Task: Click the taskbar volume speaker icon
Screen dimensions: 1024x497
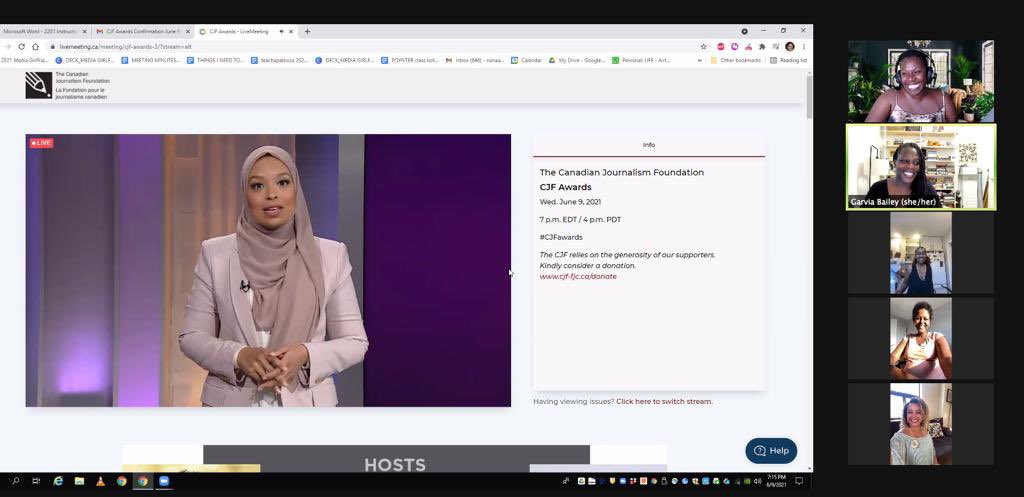Action: pos(758,481)
